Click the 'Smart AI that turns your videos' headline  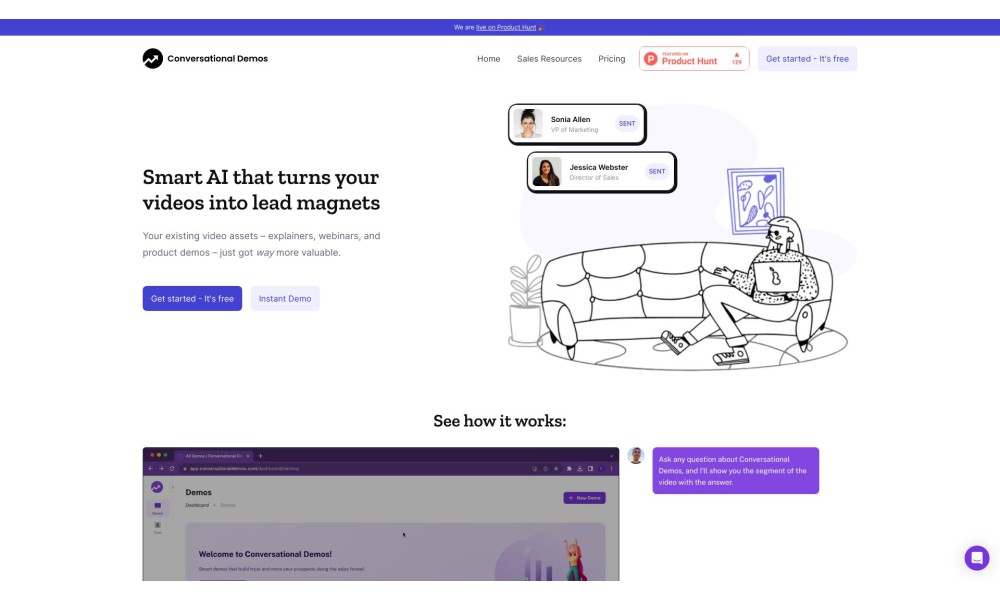point(261,189)
